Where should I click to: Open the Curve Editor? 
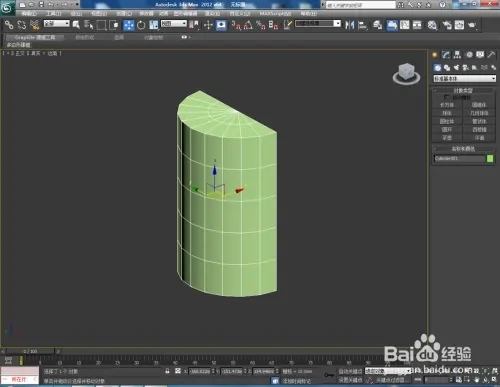click(404, 25)
